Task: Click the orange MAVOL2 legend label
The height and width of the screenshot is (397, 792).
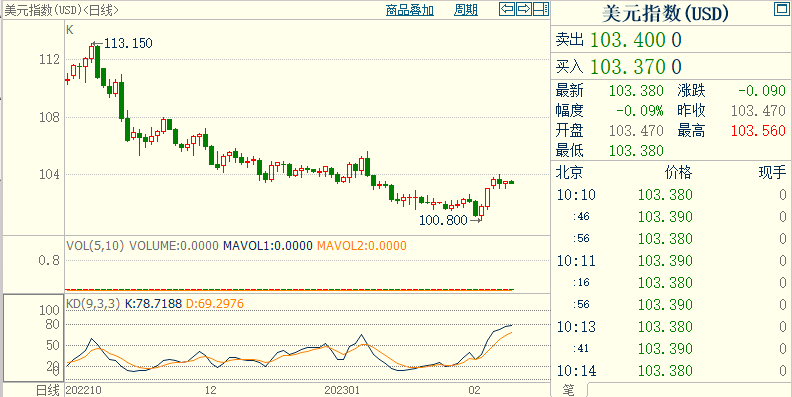Action: [x=362, y=246]
